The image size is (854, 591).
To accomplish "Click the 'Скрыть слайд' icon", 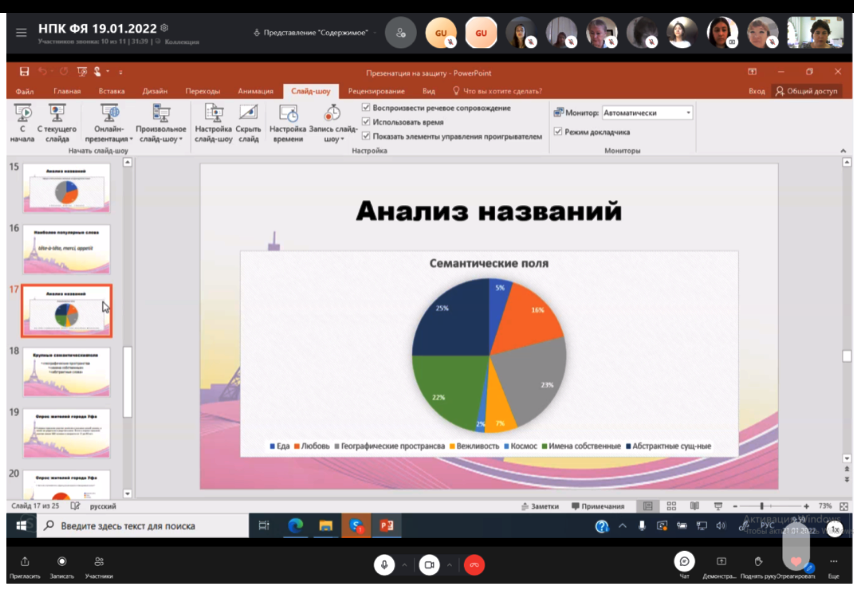I will click(x=248, y=114).
